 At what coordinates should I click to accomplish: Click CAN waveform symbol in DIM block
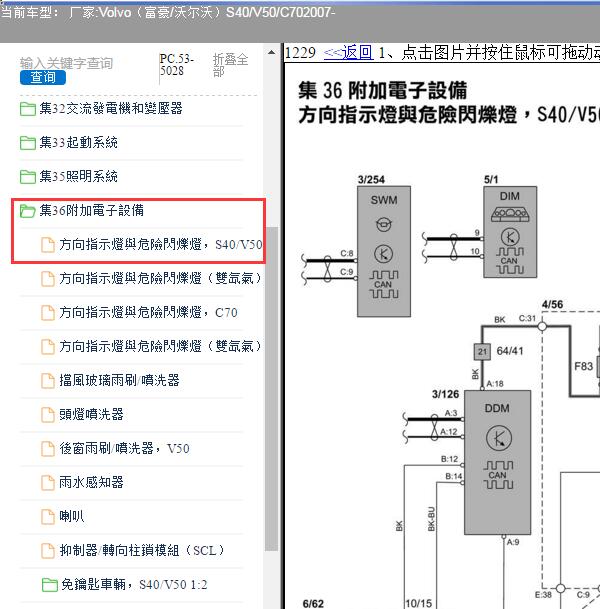[x=510, y=261]
